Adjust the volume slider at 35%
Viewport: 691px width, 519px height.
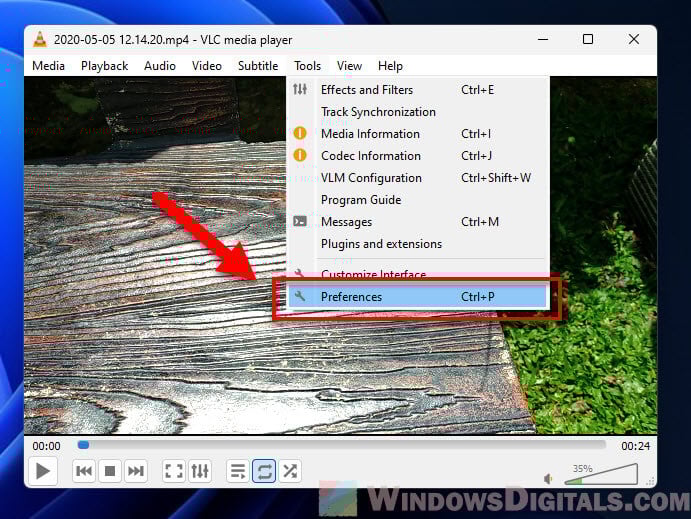(602, 475)
